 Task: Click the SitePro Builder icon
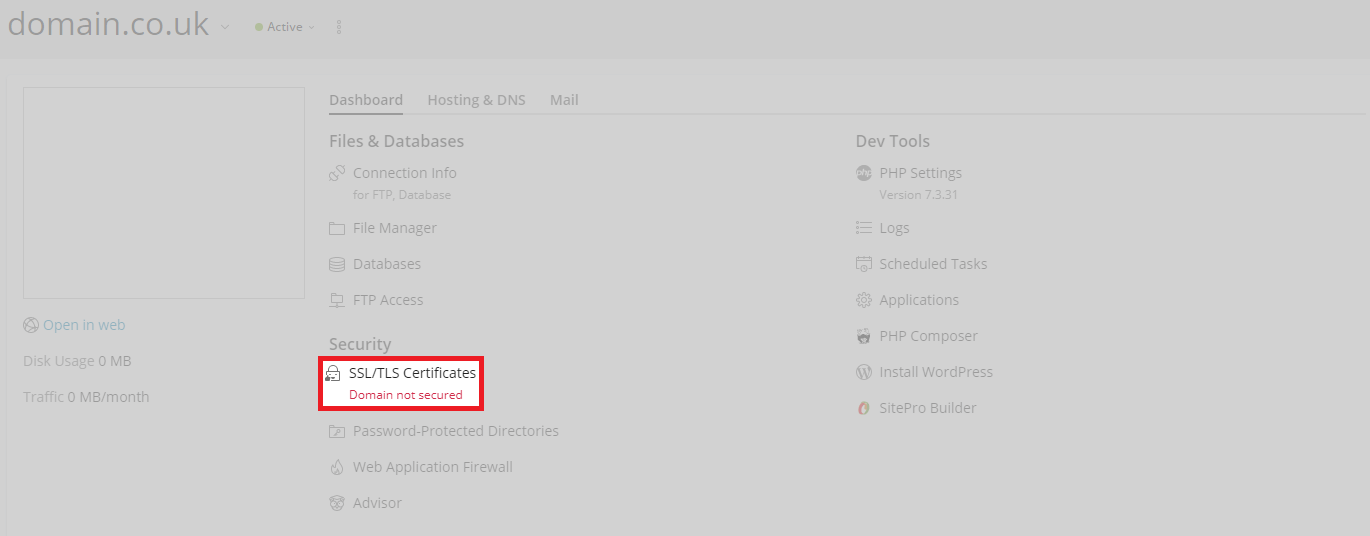click(x=864, y=408)
